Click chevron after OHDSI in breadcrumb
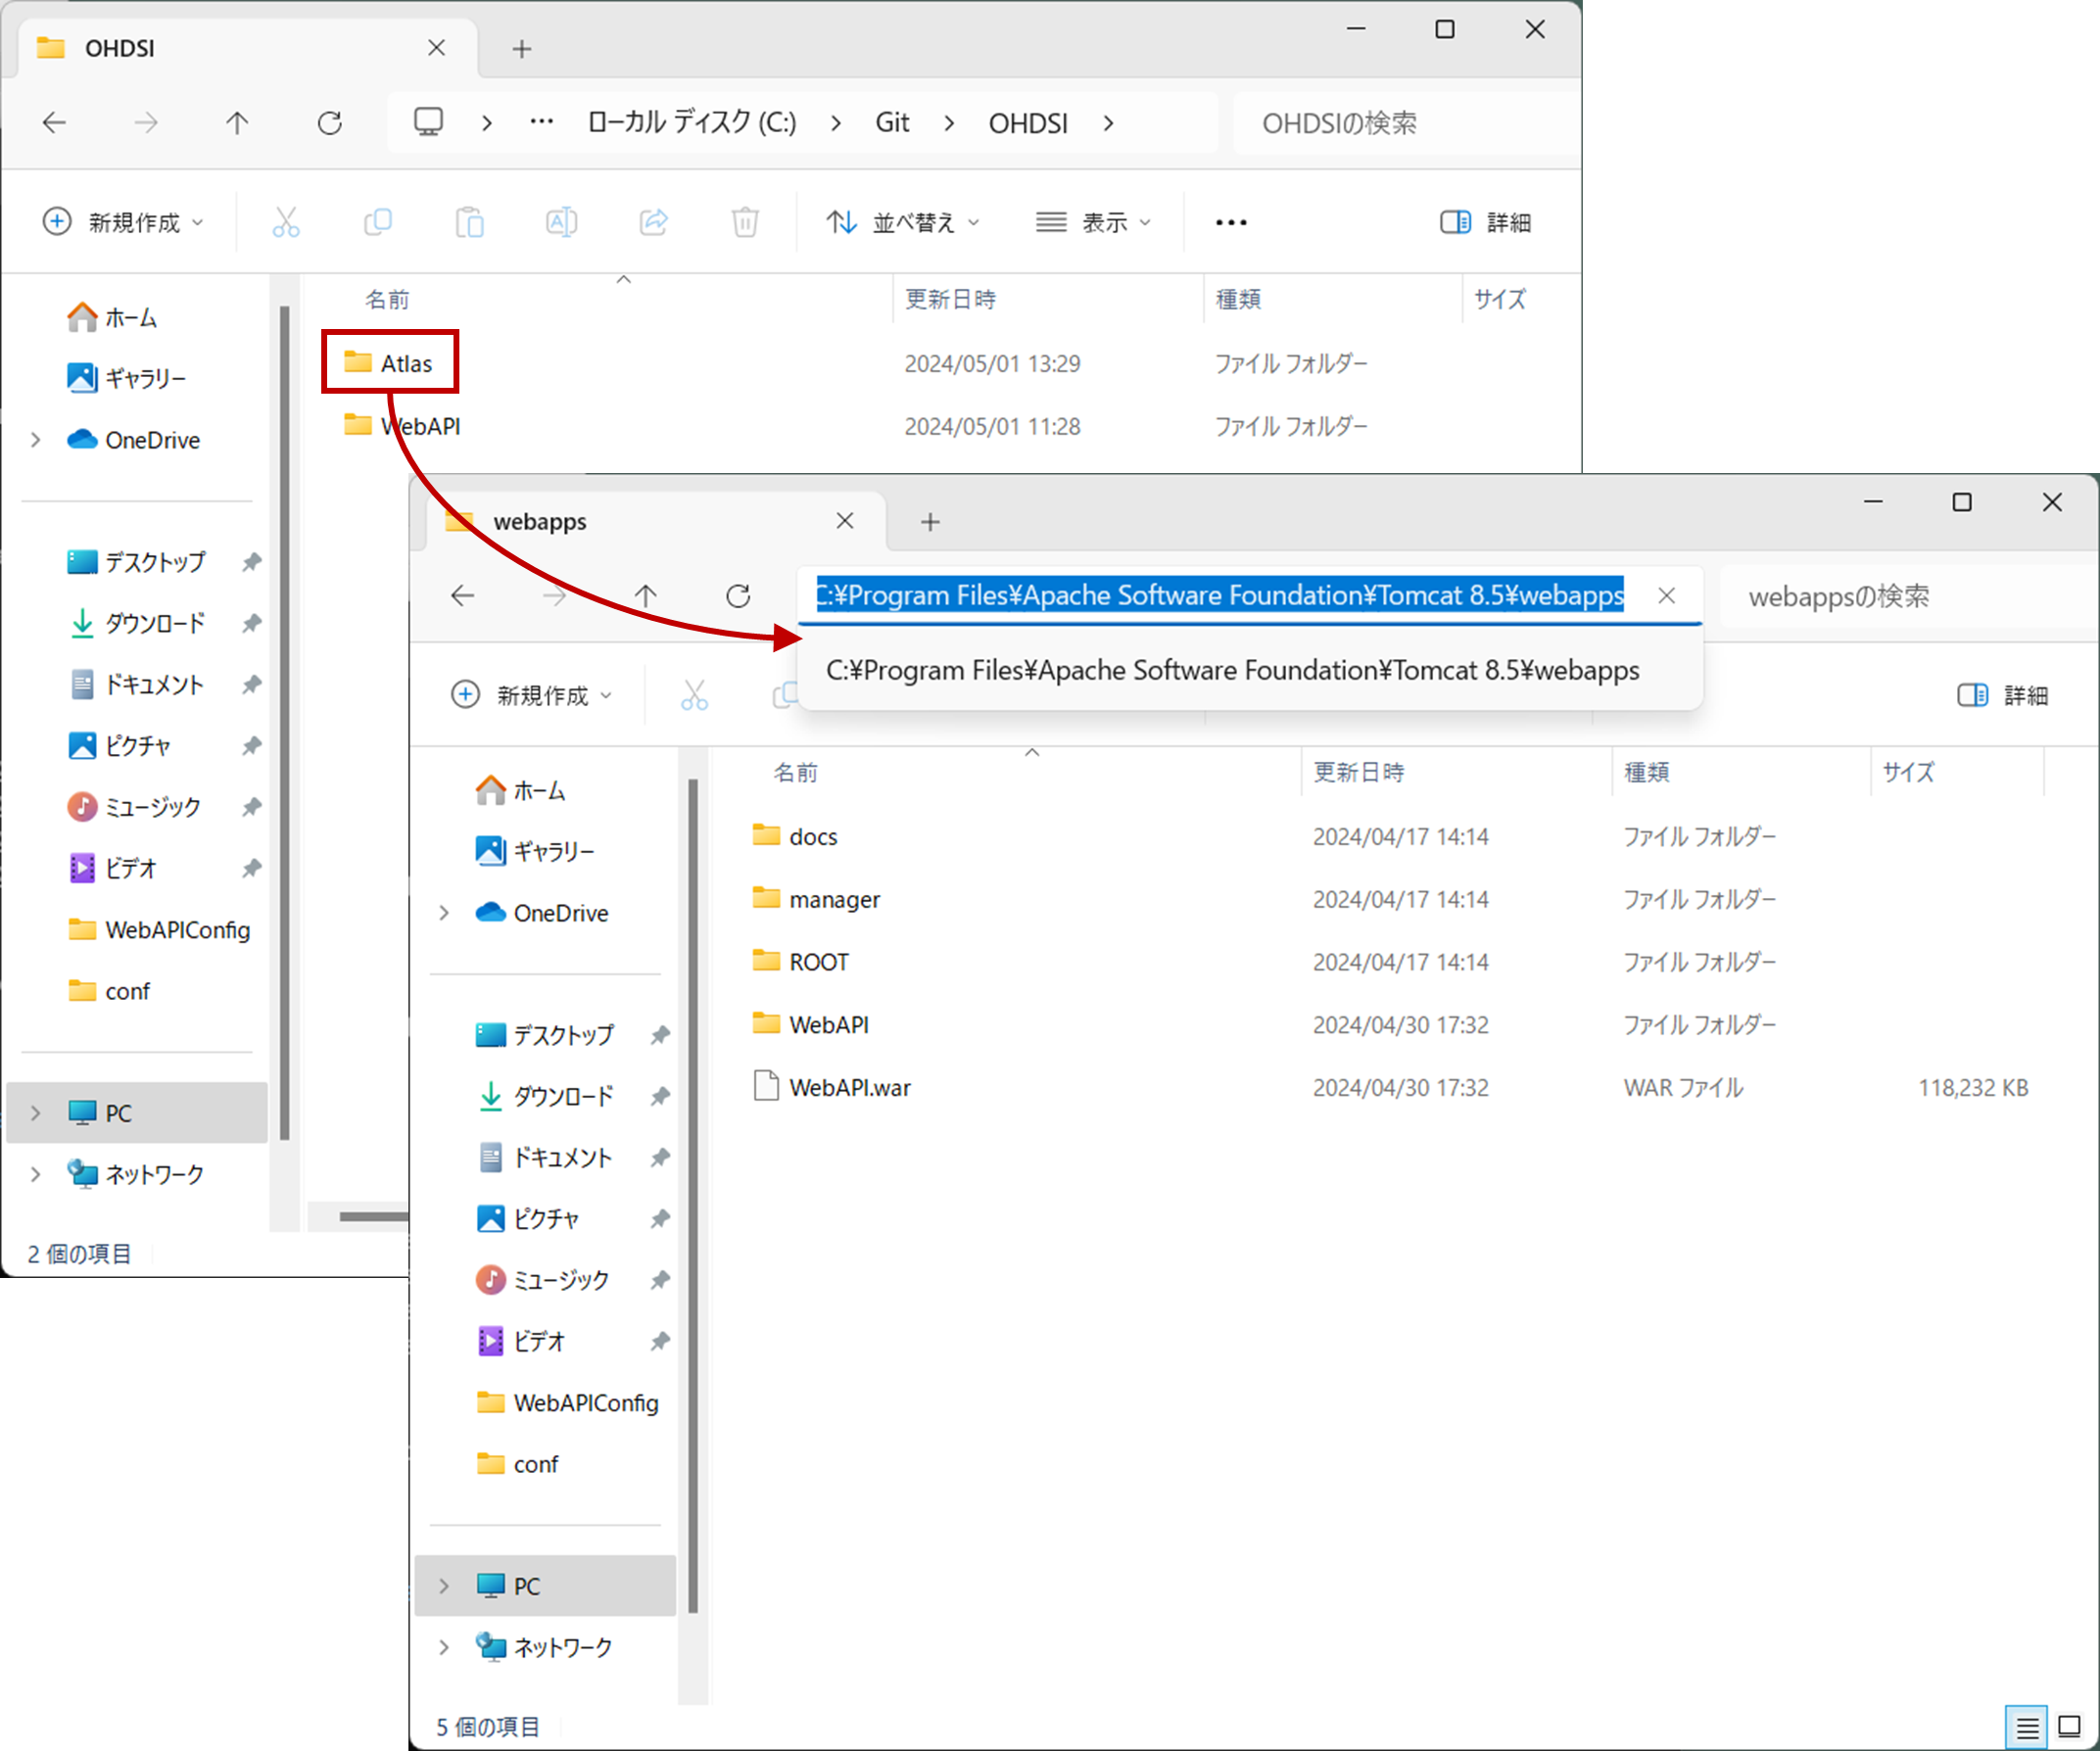Image resolution: width=2100 pixels, height=1751 pixels. 1108,123
